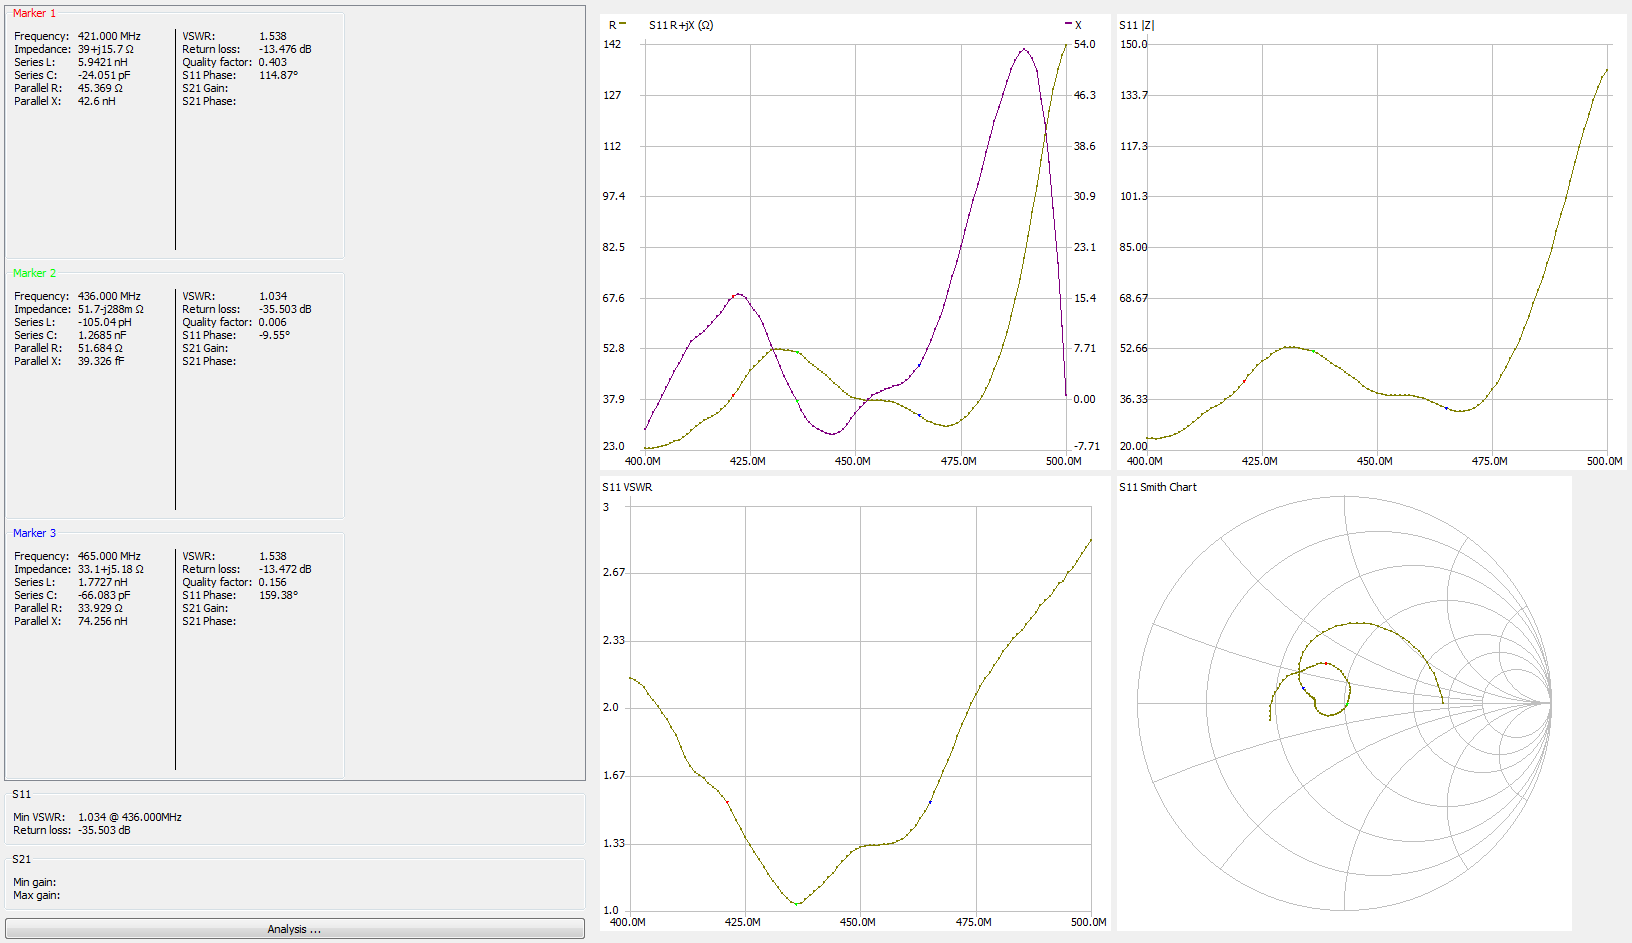Click blue marker 3 on R+jX chart
Image resolution: width=1632 pixels, height=943 pixels.
[x=919, y=414]
